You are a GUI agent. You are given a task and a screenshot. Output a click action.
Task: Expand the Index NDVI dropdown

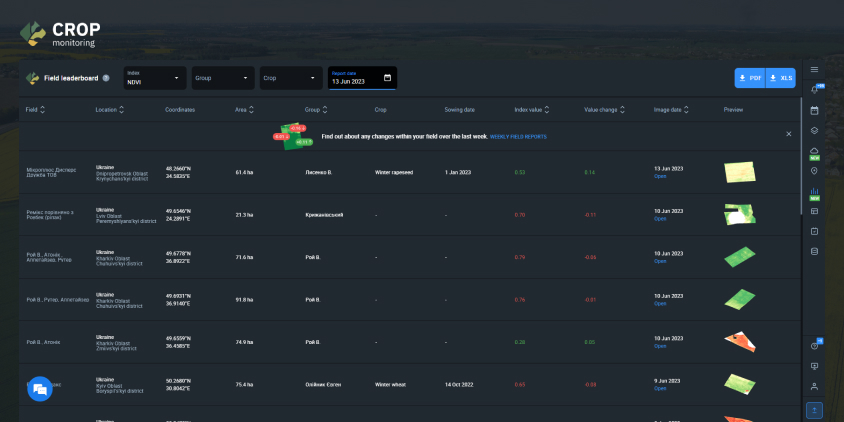tap(154, 78)
